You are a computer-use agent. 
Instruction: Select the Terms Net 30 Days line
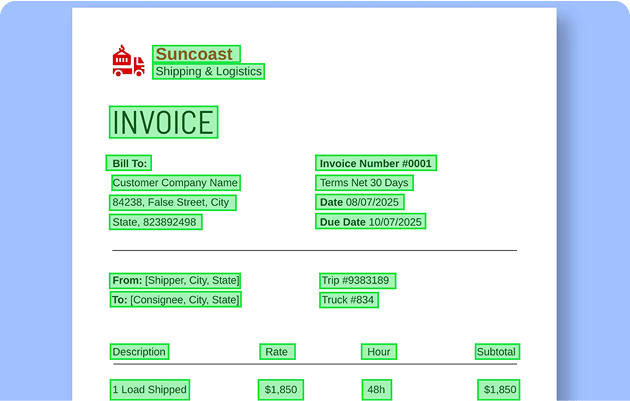(364, 183)
